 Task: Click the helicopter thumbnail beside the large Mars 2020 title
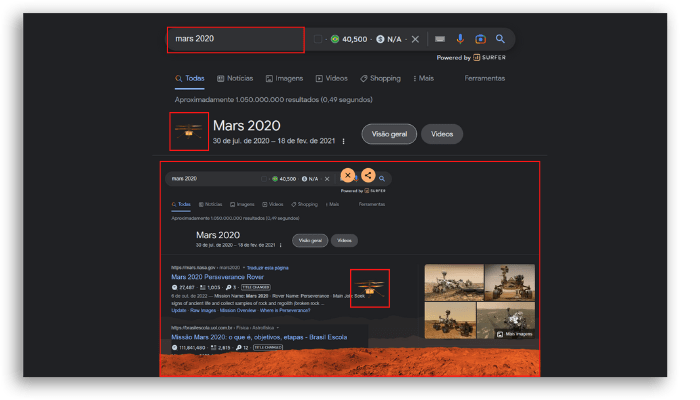pyautogui.click(x=189, y=131)
